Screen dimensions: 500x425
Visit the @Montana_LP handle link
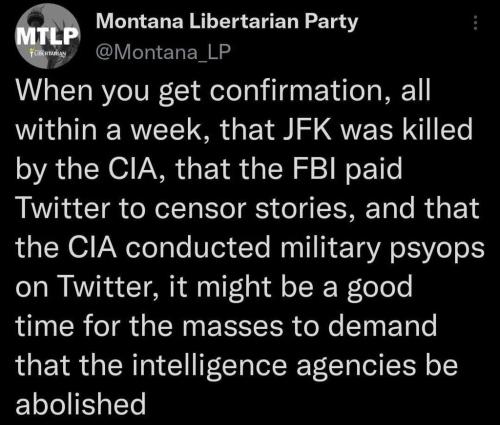pyautogui.click(x=163, y=52)
